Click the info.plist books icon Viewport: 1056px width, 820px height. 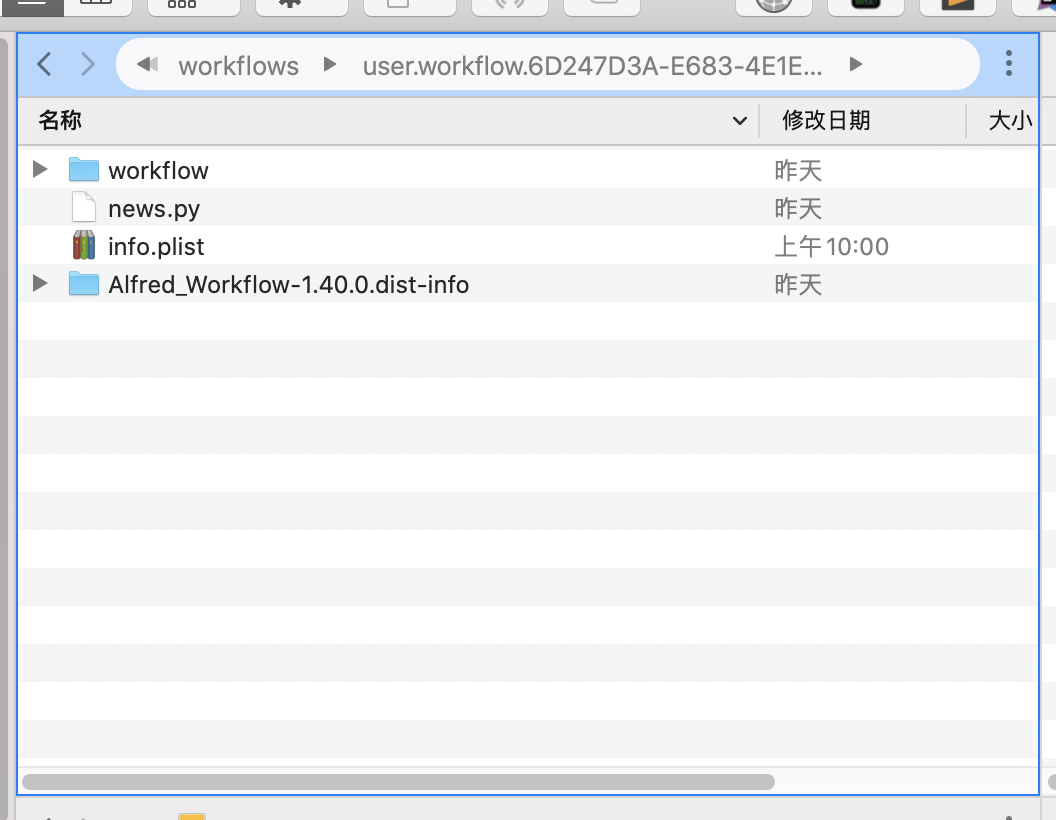coord(84,245)
